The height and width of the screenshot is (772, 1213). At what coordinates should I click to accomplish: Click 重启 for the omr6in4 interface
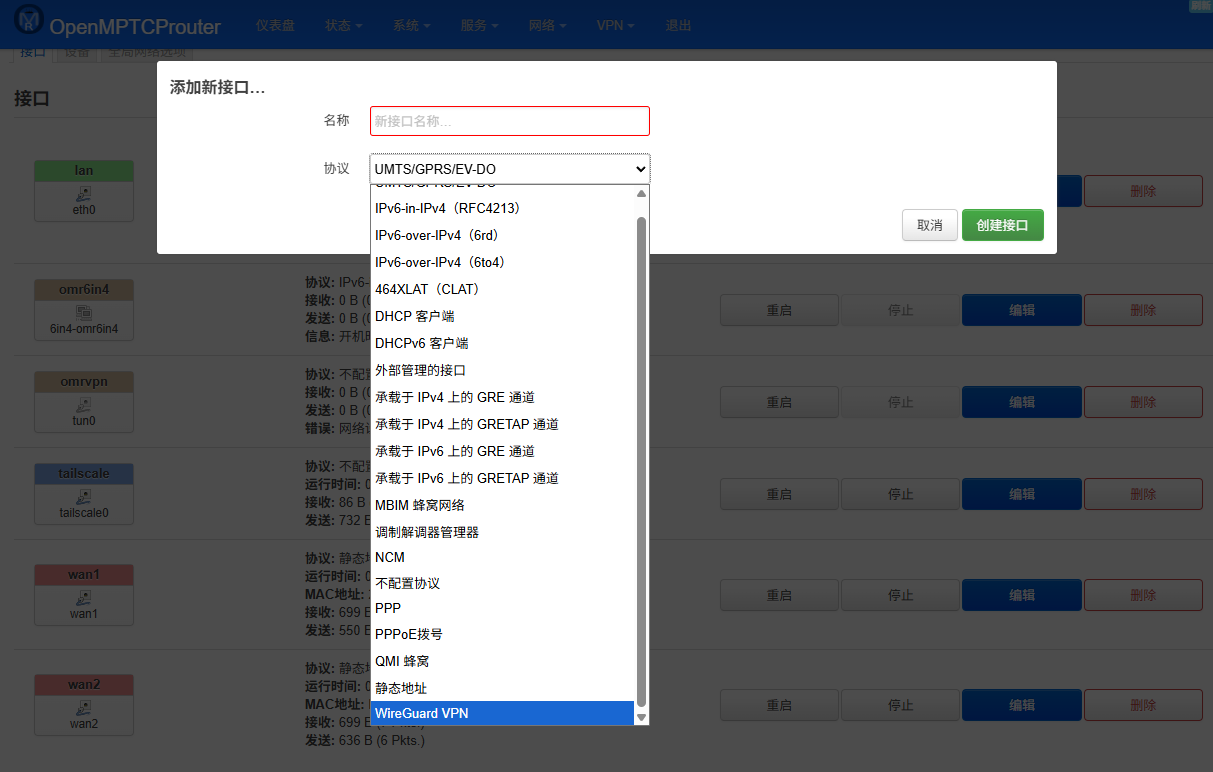click(779, 310)
